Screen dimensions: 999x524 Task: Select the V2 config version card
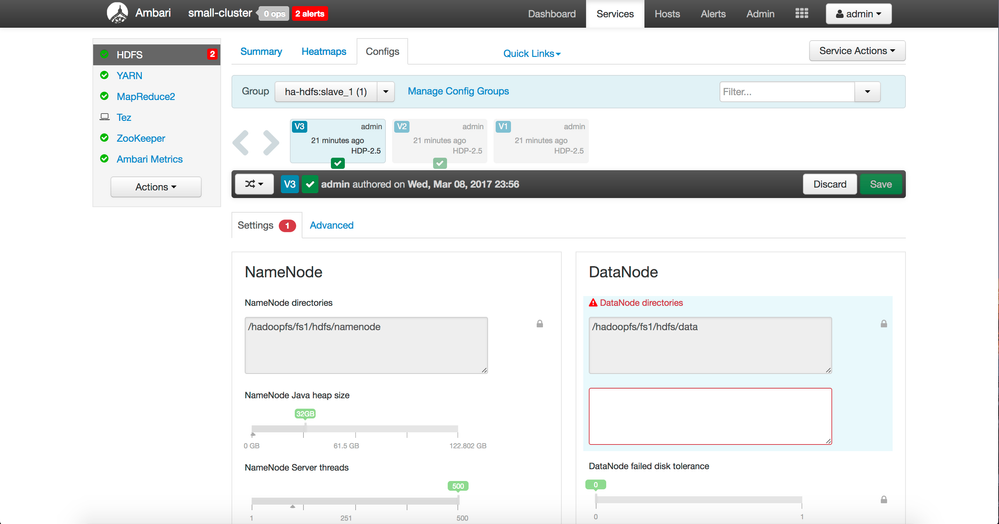point(440,141)
